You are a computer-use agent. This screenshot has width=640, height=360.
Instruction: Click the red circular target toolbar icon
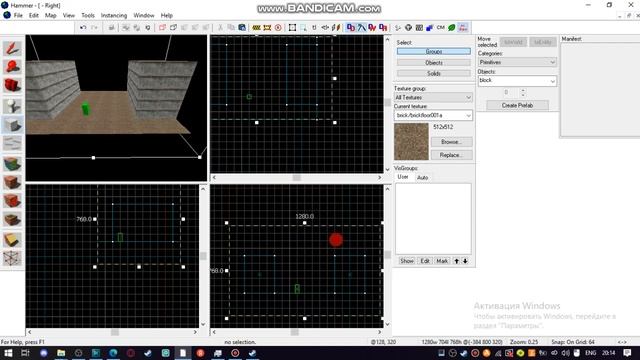click(278, 27)
